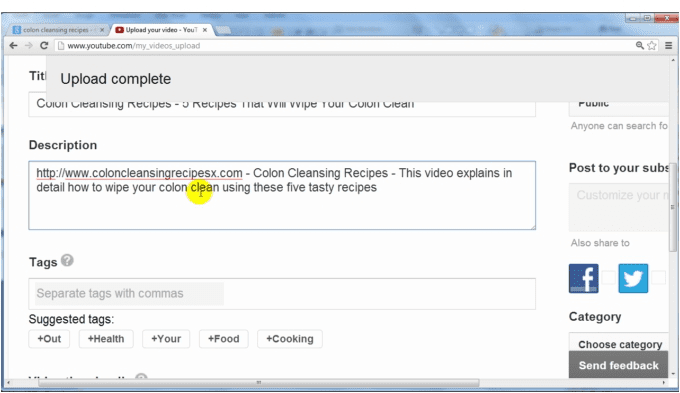
Task: Click the browser Forward arrow
Action: pos(29,46)
